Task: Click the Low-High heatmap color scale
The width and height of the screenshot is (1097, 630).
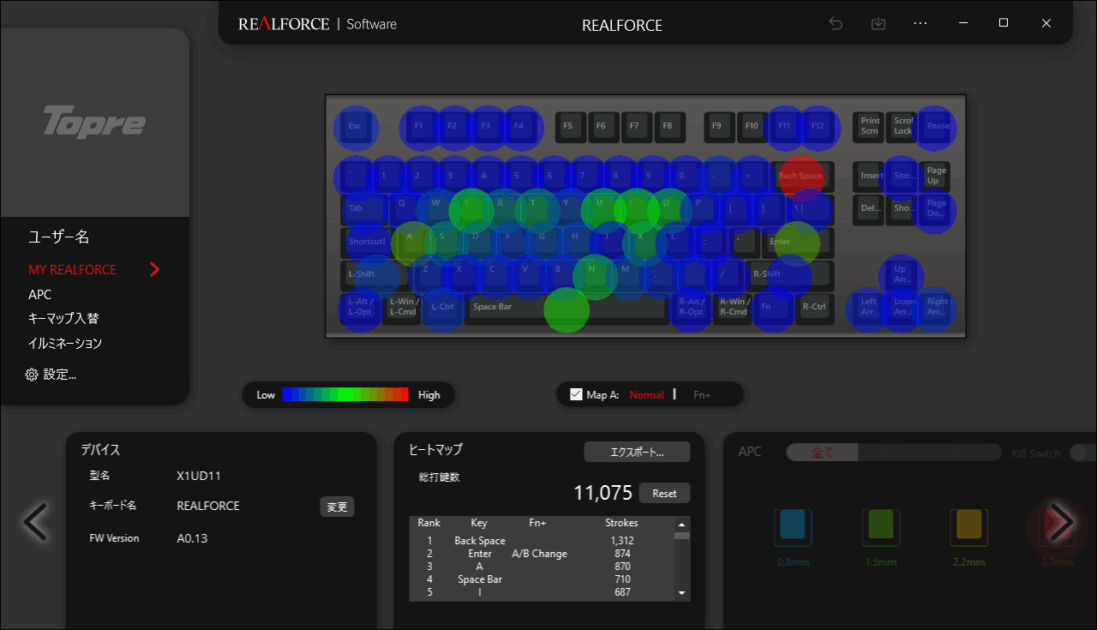Action: [345, 395]
